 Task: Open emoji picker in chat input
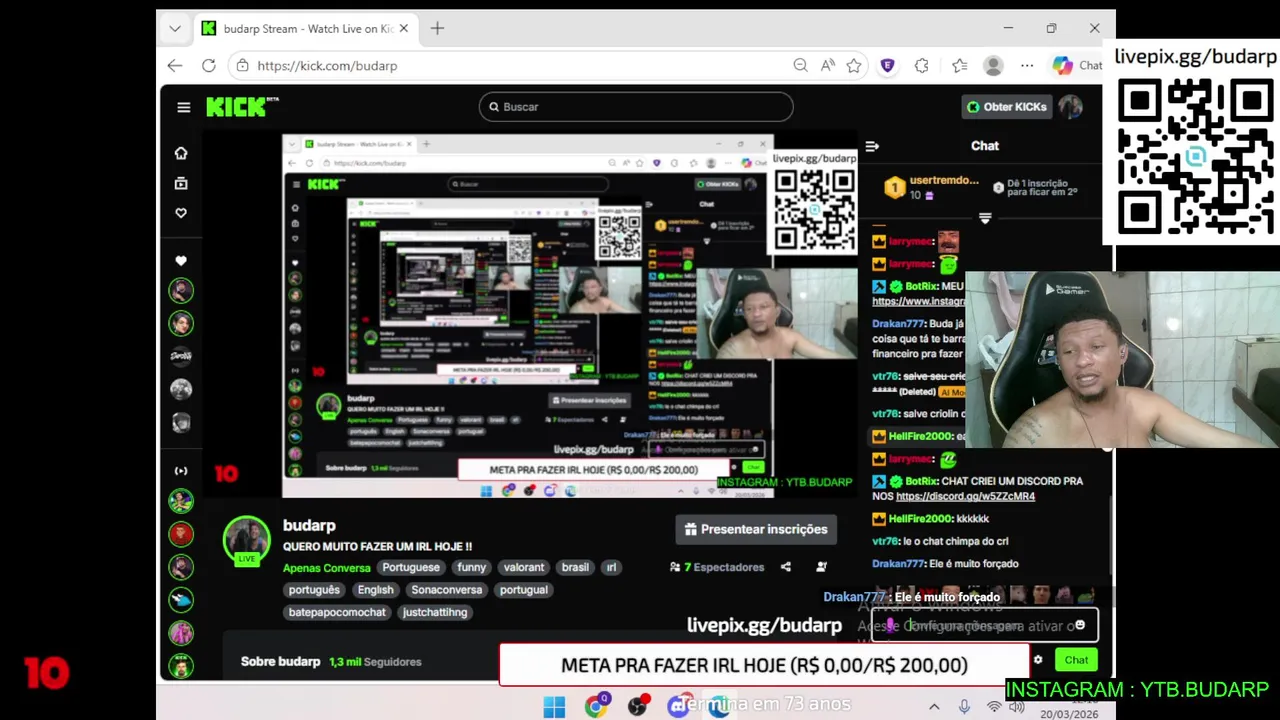click(x=1080, y=625)
